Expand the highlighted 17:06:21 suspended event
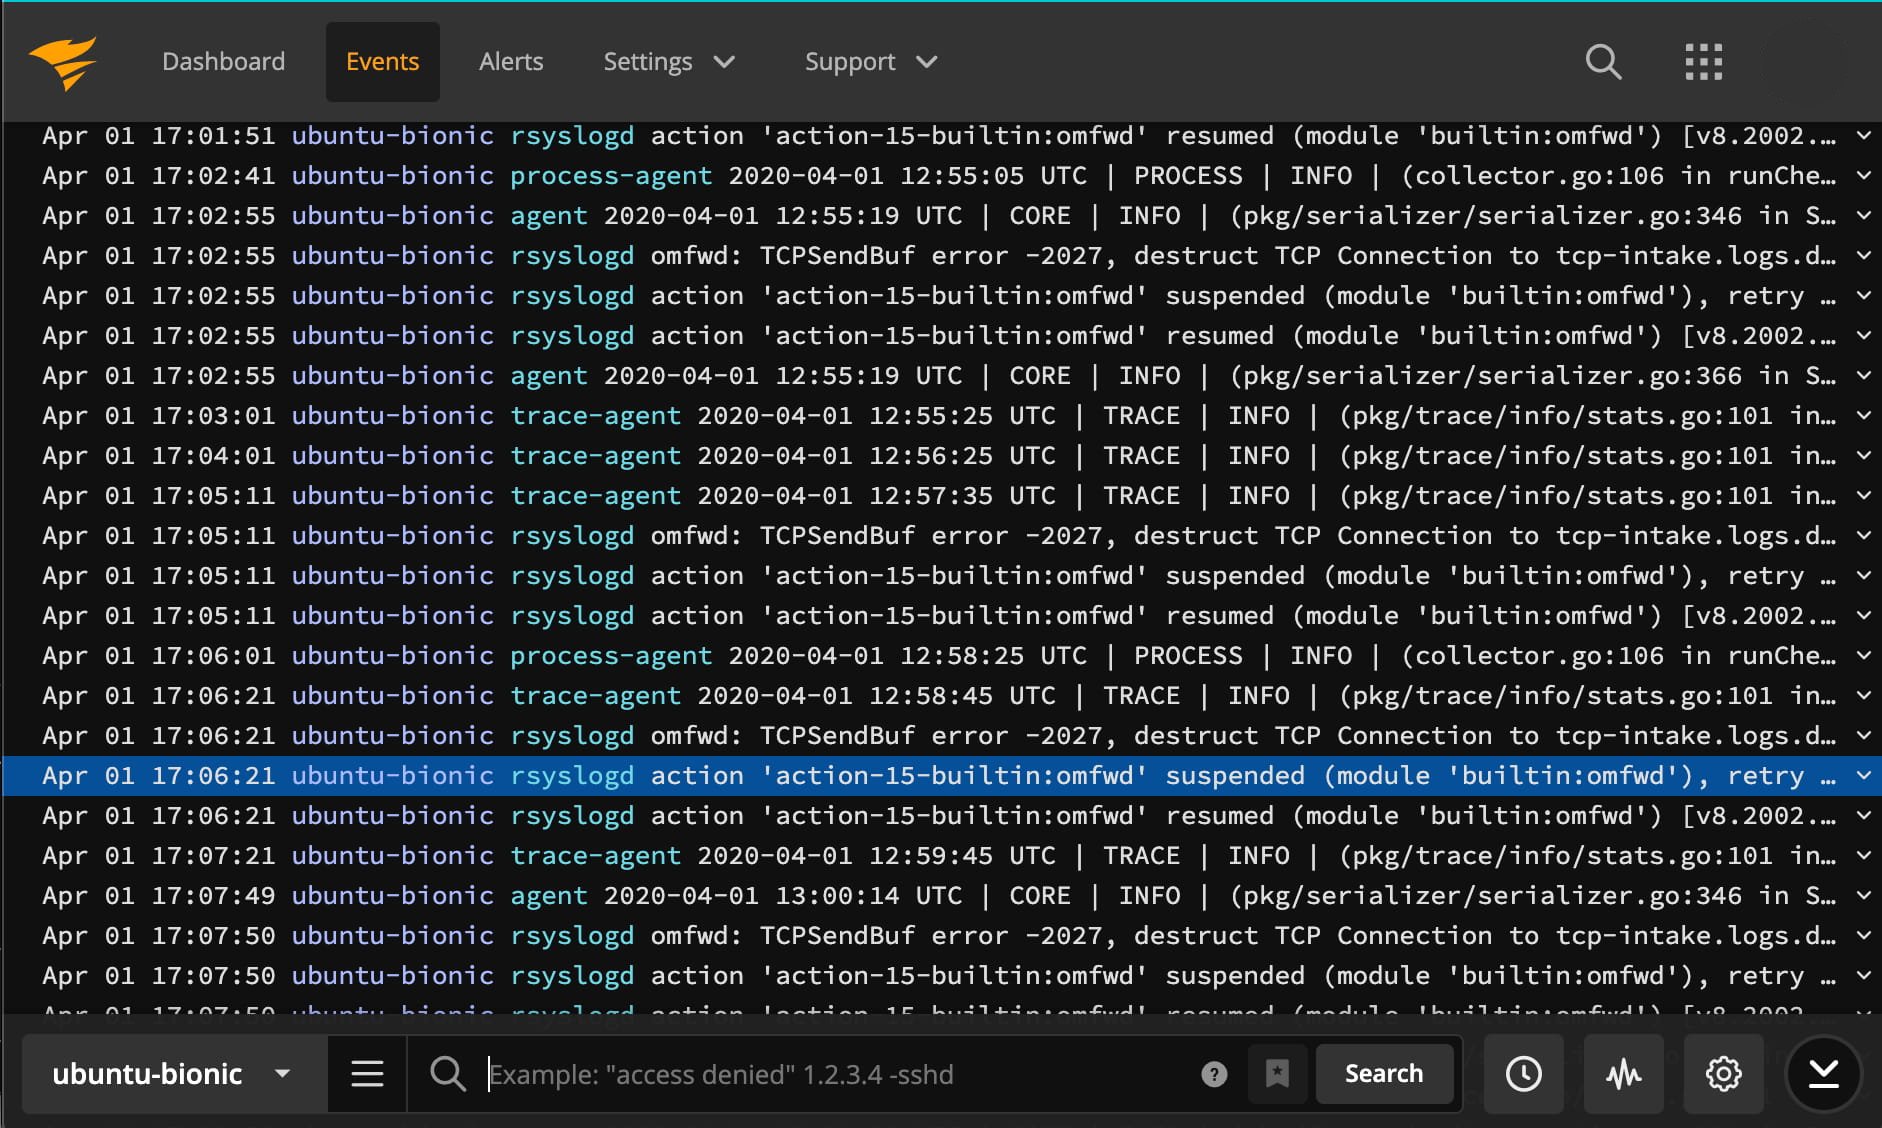 (1863, 775)
